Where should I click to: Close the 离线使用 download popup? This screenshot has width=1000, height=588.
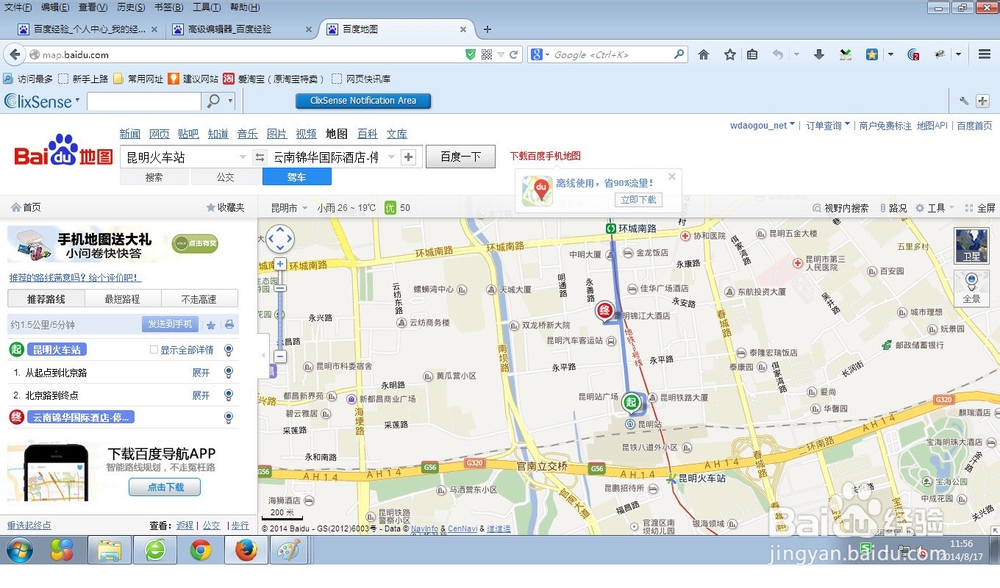(672, 177)
